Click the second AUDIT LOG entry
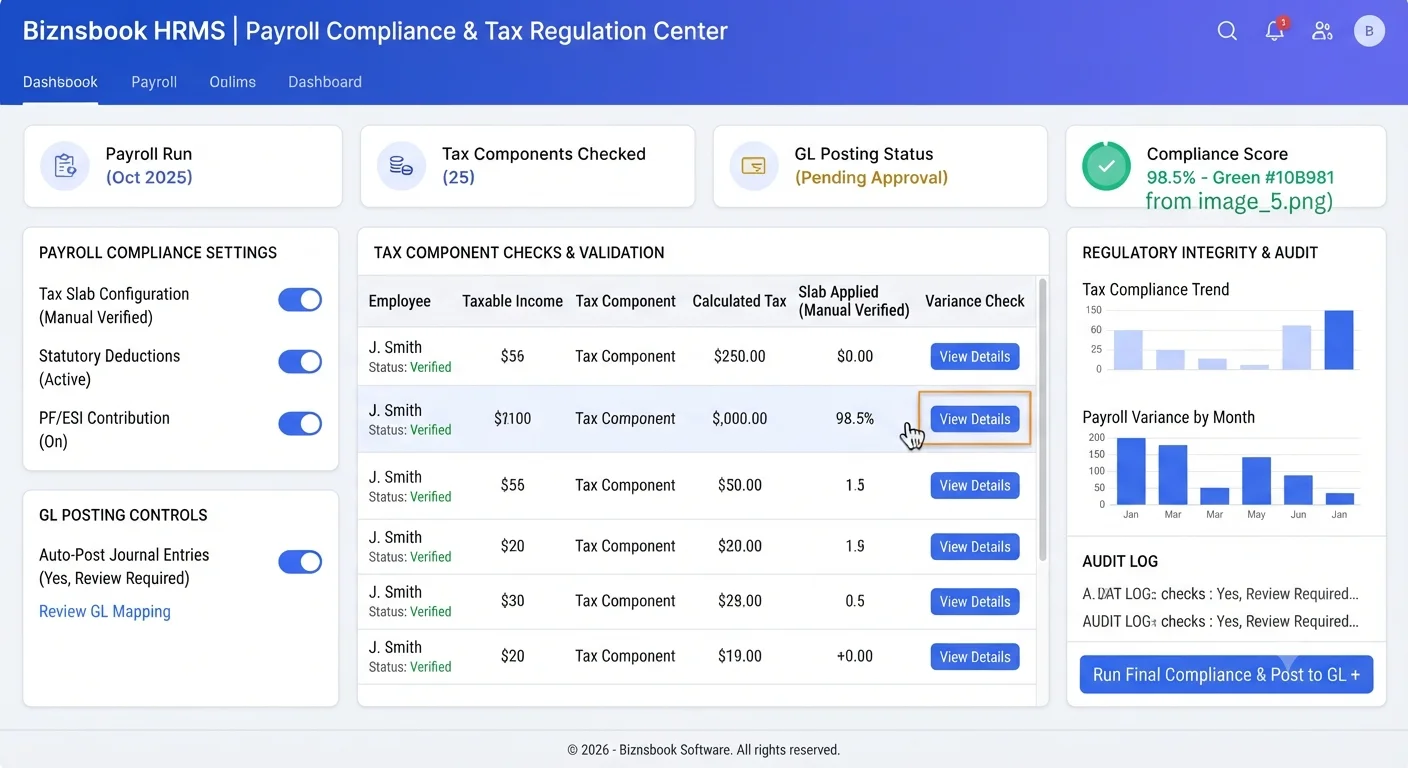 [x=1220, y=621]
